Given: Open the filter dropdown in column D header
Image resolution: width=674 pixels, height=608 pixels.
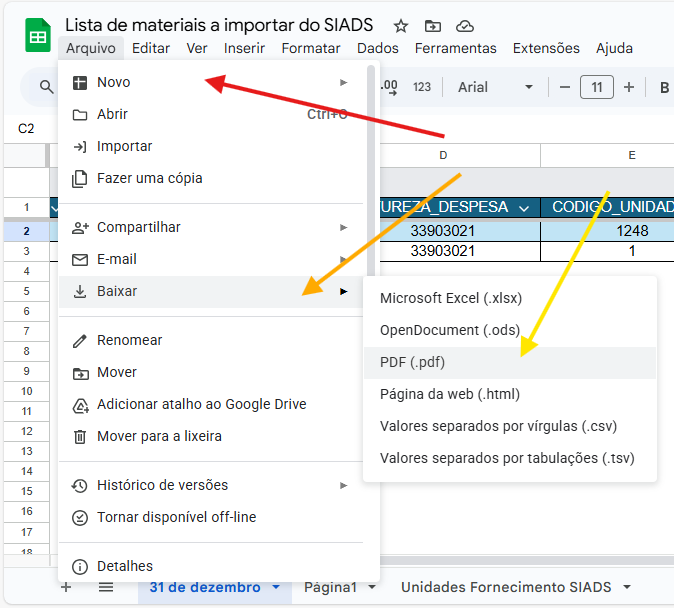Looking at the screenshot, I should tap(524, 208).
